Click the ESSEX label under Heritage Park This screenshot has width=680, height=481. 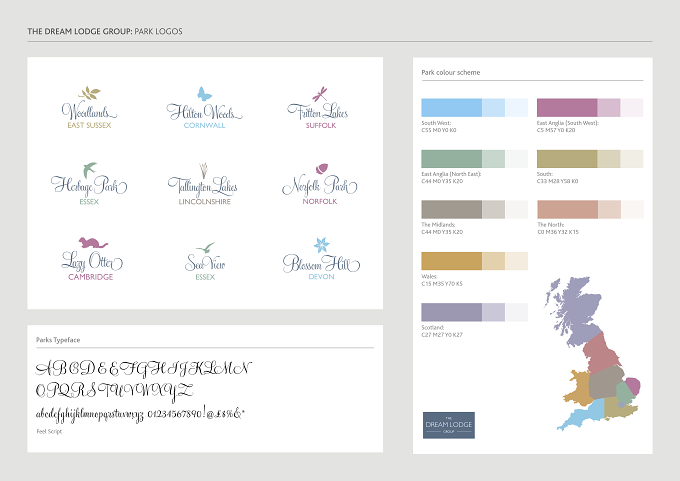coord(89,202)
